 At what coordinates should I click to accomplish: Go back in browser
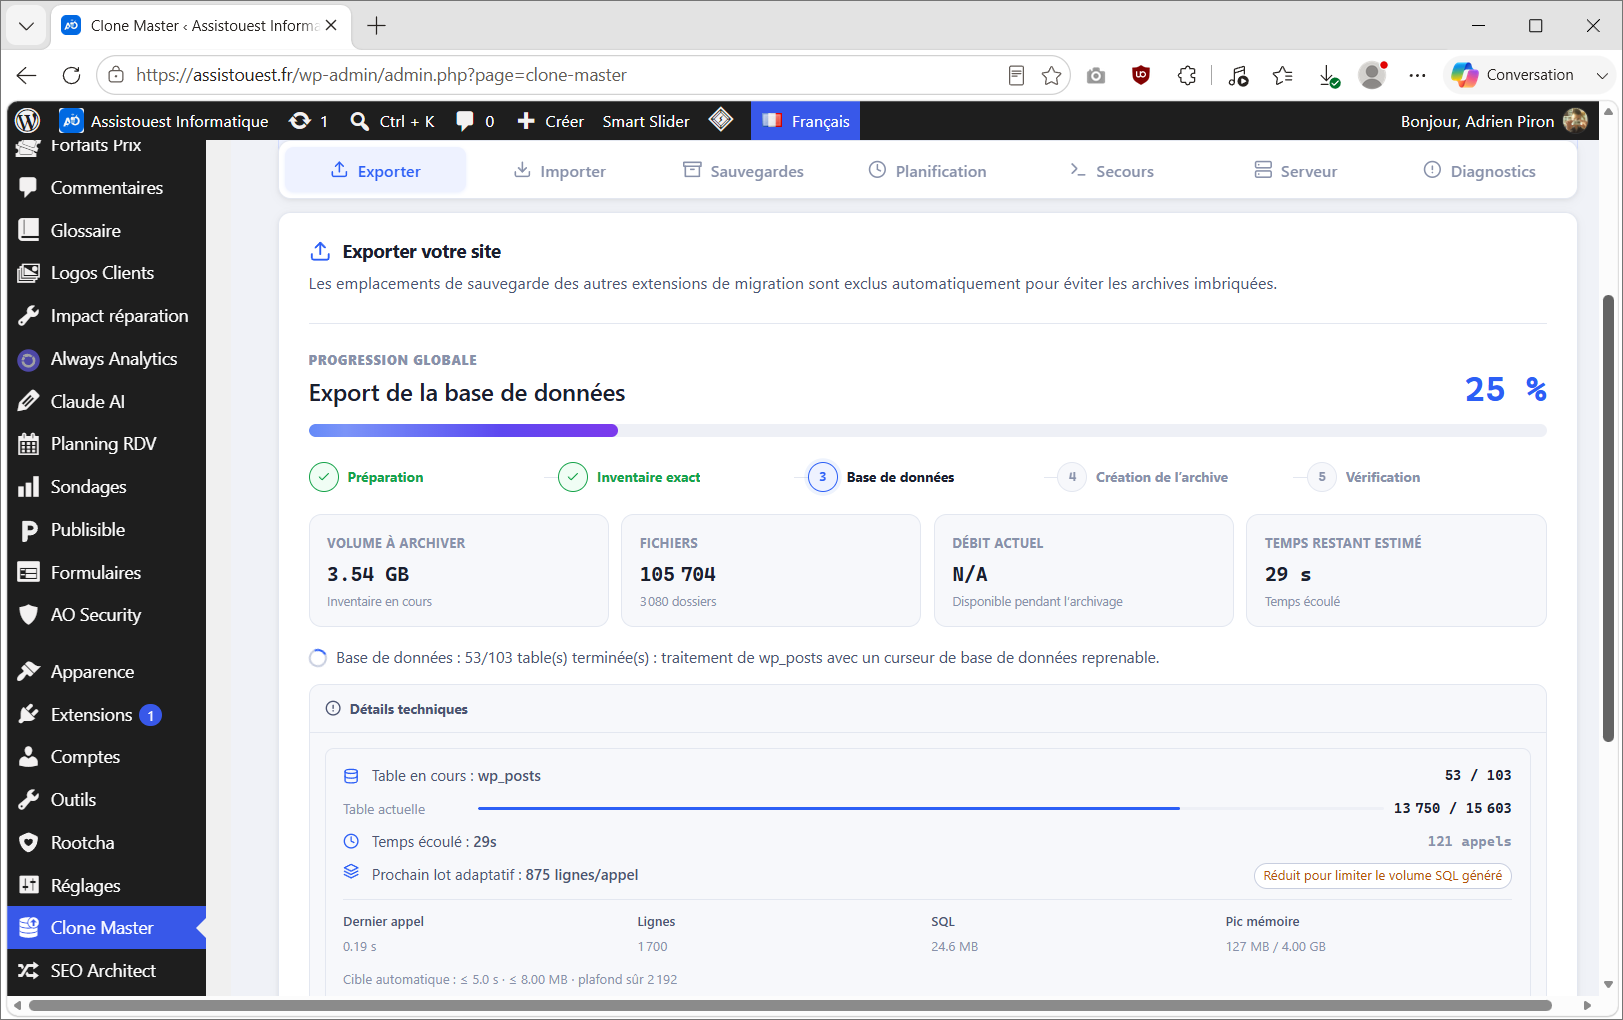(x=27, y=75)
